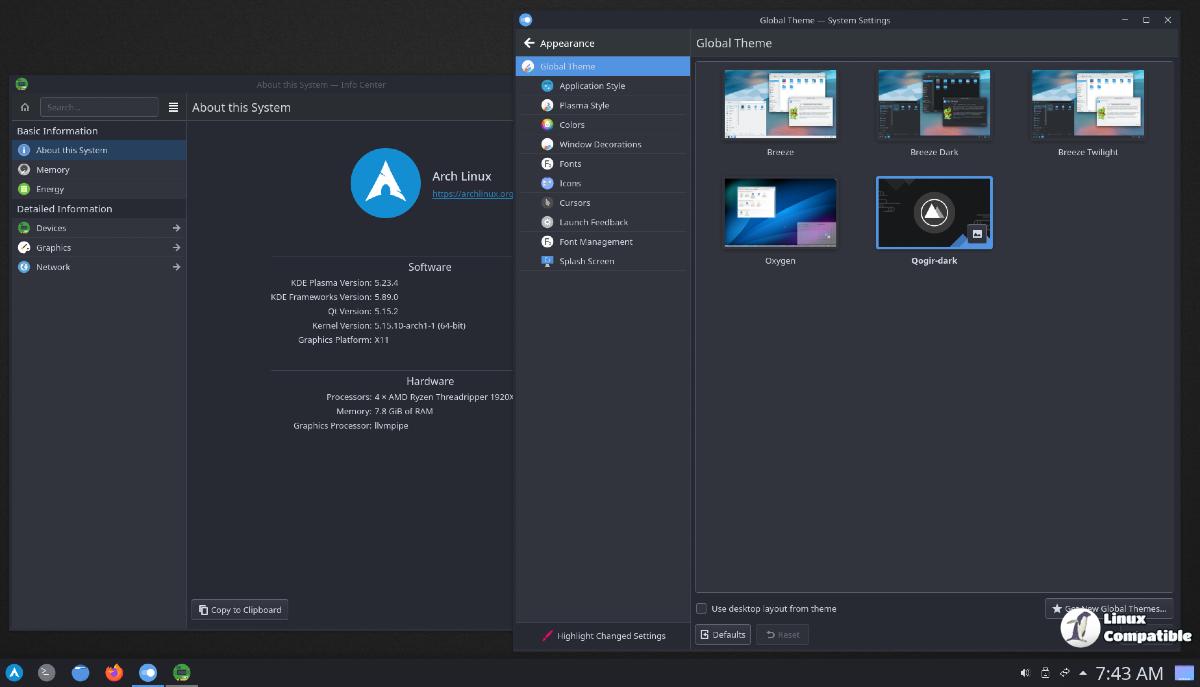1200x687 pixels.
Task: Enable Use desktop layout from theme
Action: click(702, 608)
